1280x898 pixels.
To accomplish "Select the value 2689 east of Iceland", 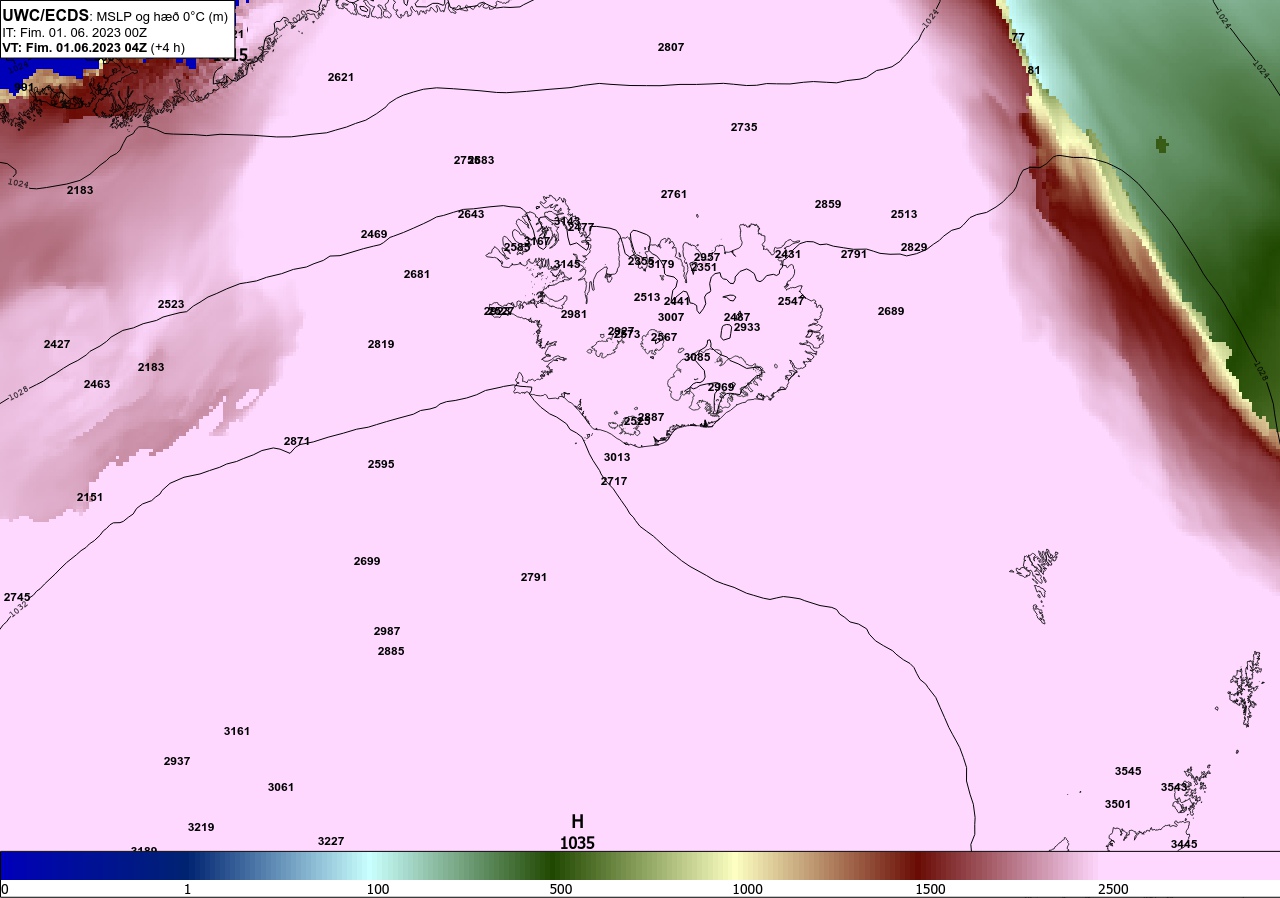I will [x=891, y=311].
